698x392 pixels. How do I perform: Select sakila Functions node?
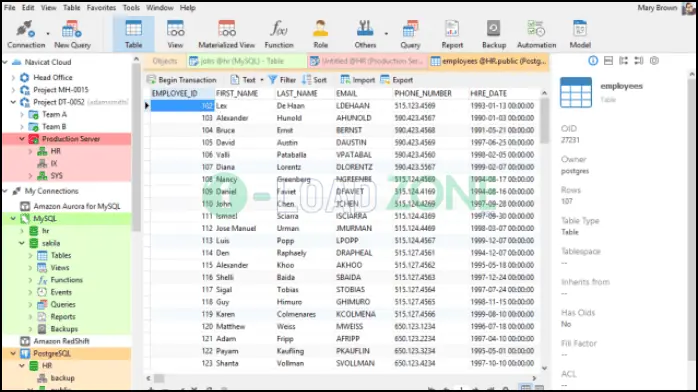point(66,280)
